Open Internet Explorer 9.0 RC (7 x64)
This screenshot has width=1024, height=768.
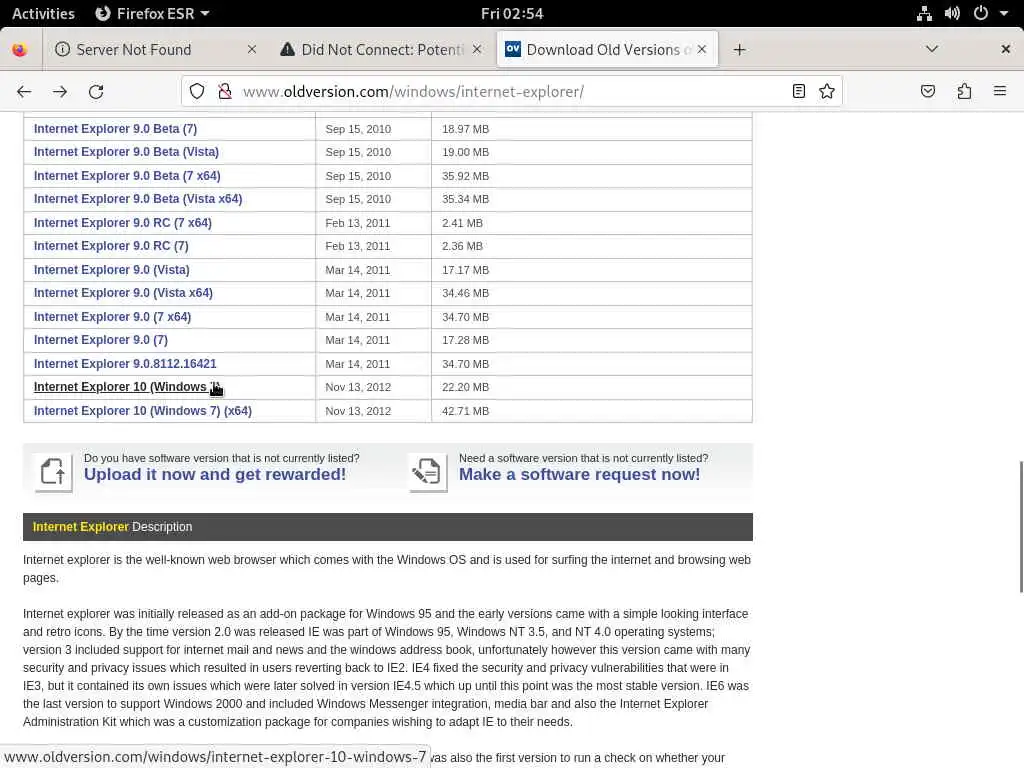click(123, 223)
